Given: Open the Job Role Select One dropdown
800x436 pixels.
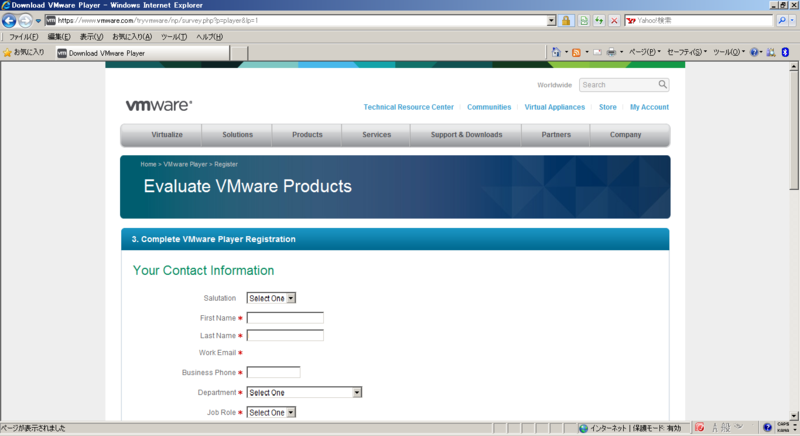Looking at the screenshot, I should (271, 413).
